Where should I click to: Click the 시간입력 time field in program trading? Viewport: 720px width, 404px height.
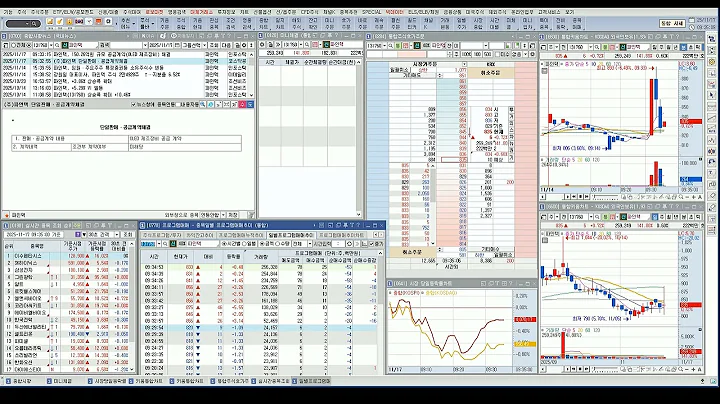click(x=338, y=244)
